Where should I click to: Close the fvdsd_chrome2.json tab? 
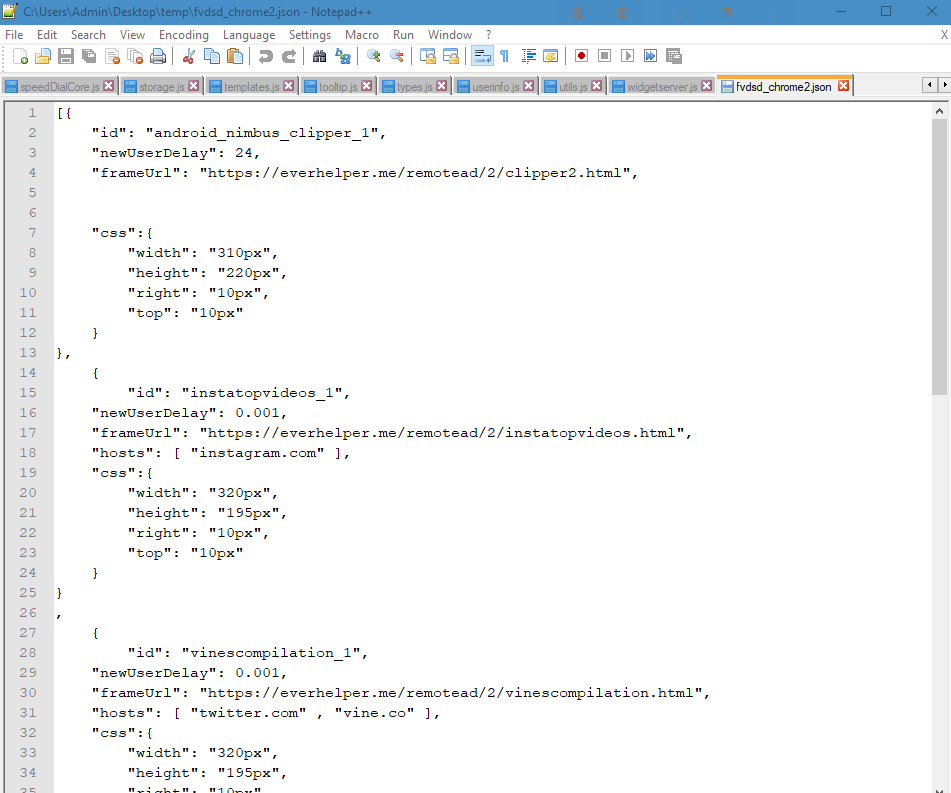pyautogui.click(x=843, y=86)
